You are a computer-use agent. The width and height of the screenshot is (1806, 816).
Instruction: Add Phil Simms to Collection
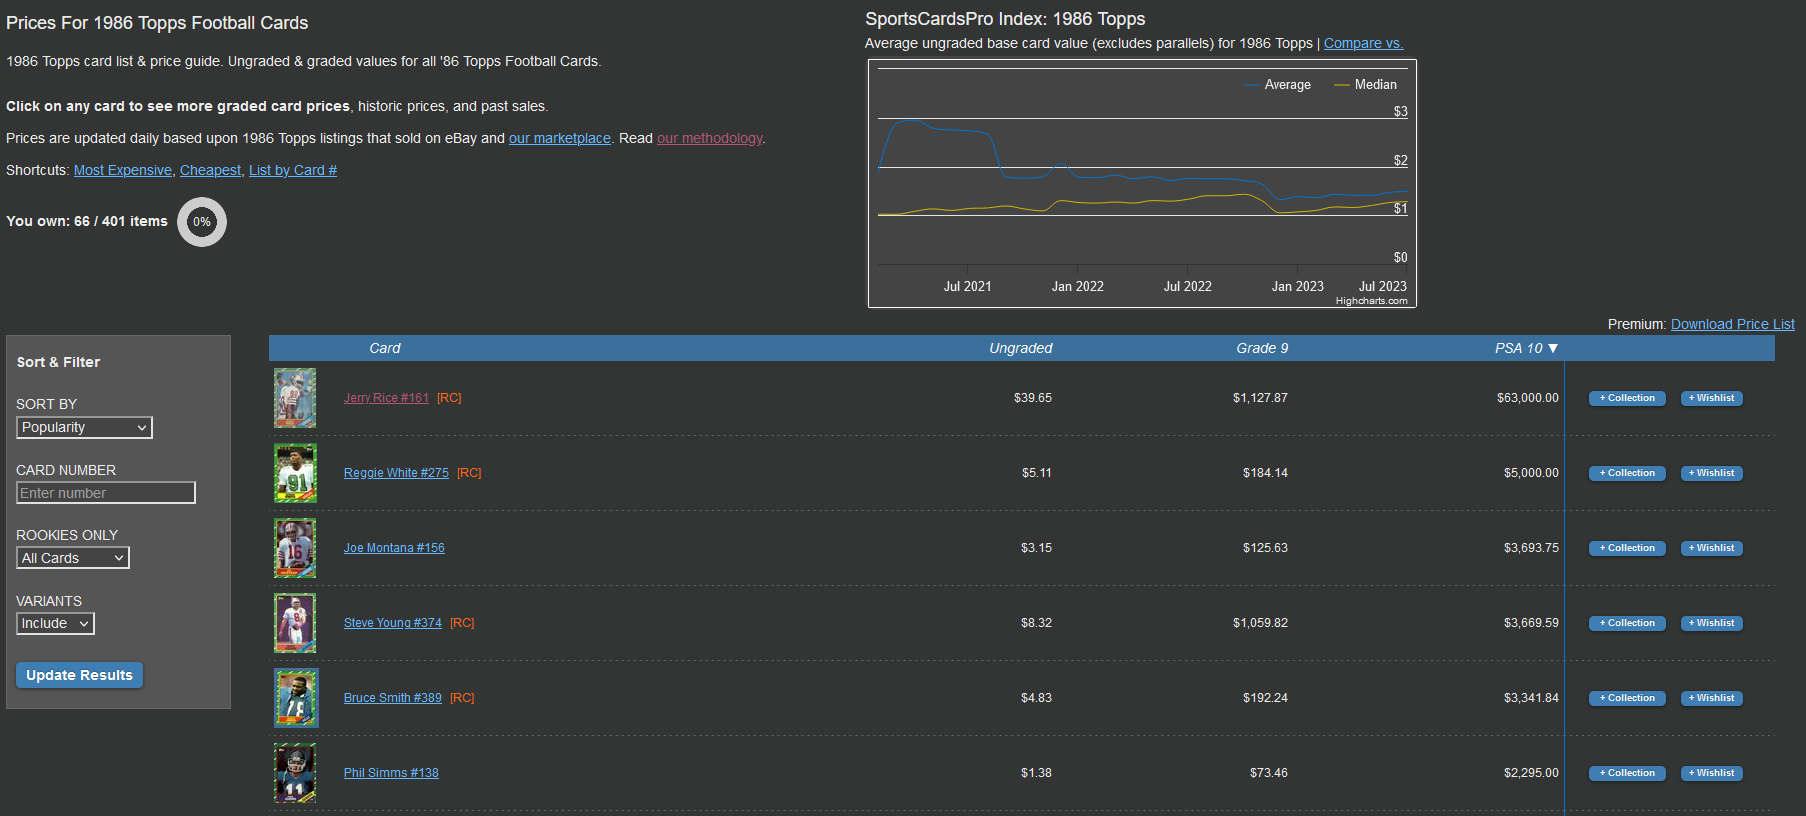tap(1627, 773)
